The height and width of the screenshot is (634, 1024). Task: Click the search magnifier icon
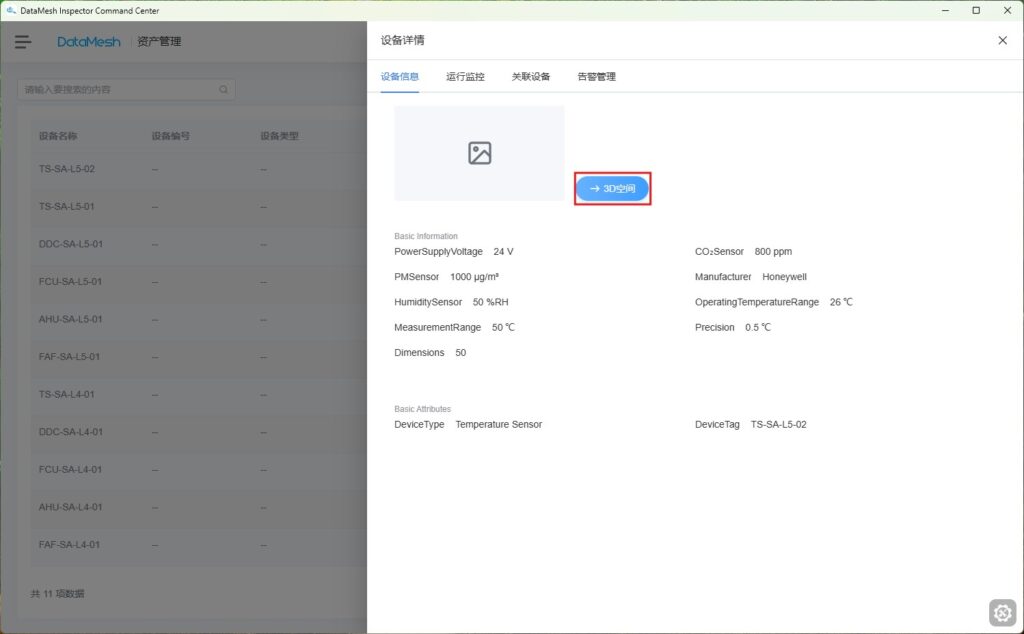click(x=223, y=90)
